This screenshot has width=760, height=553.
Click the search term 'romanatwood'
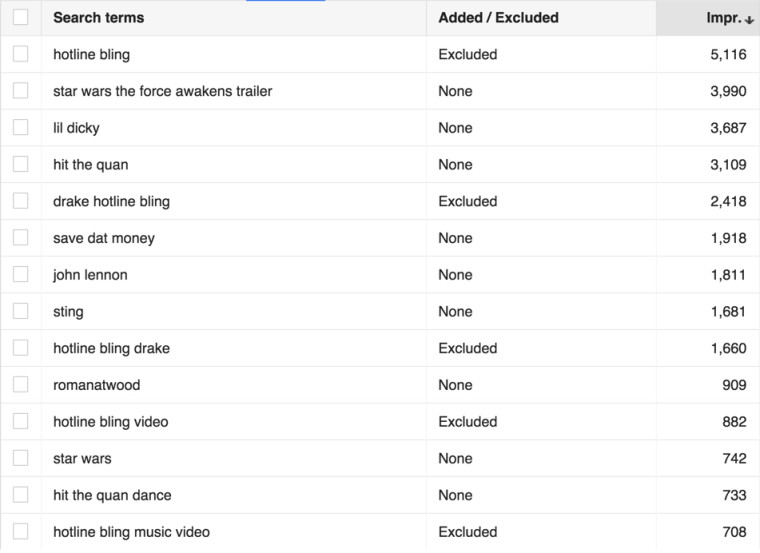(x=96, y=385)
